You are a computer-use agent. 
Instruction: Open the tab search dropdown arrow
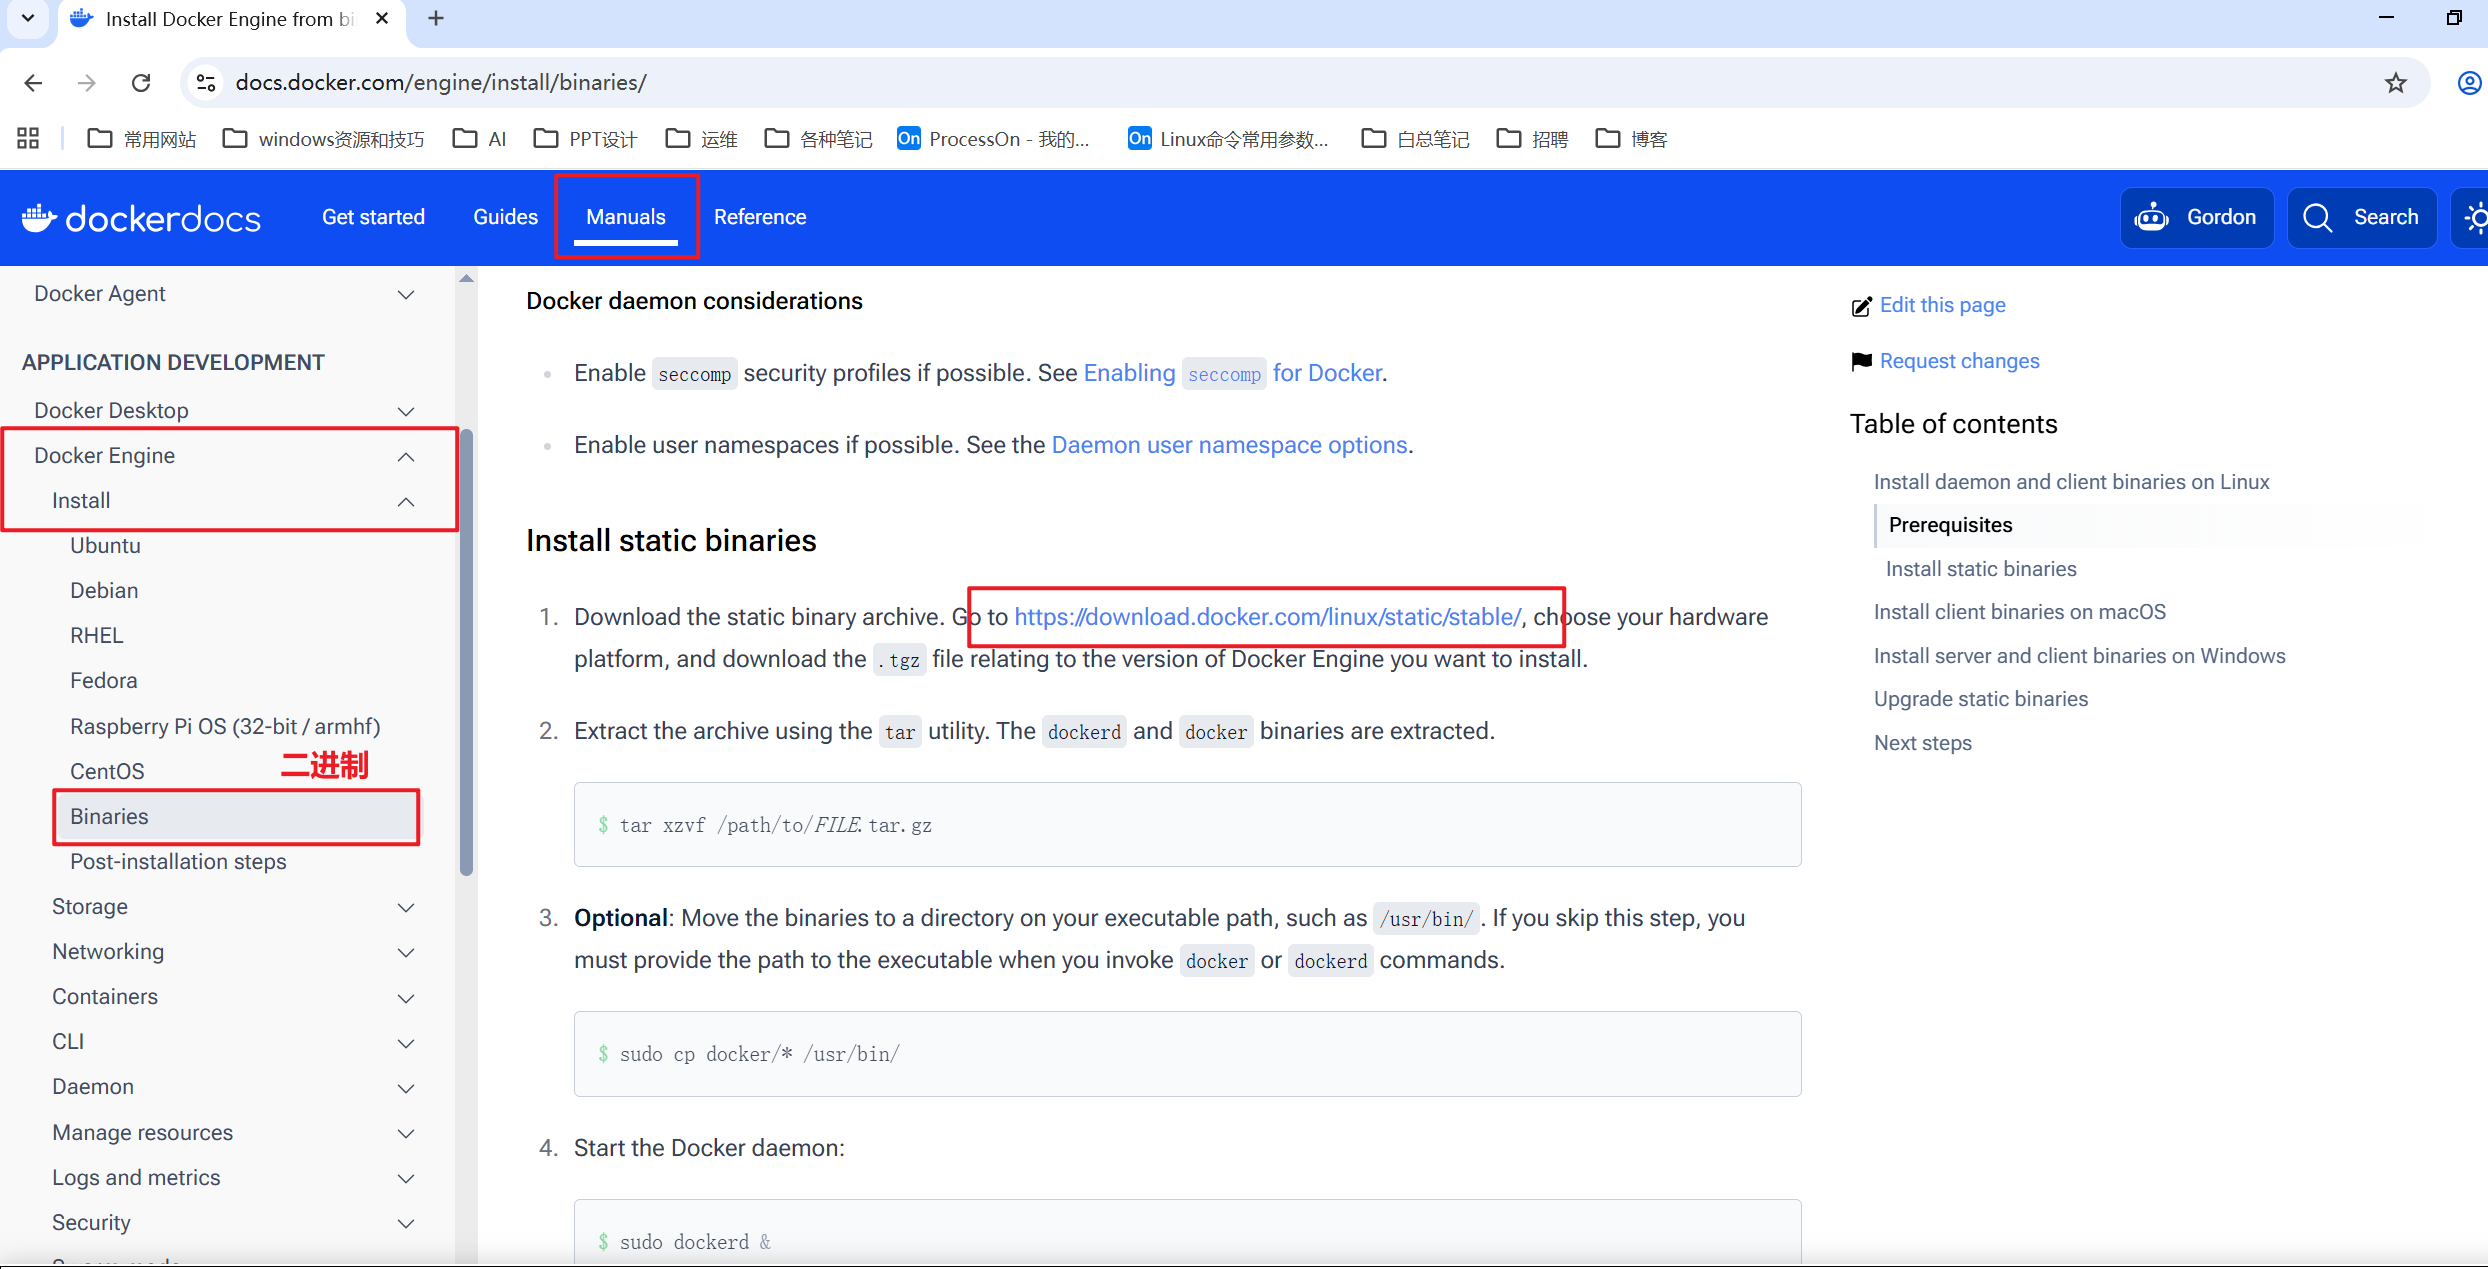(x=28, y=19)
